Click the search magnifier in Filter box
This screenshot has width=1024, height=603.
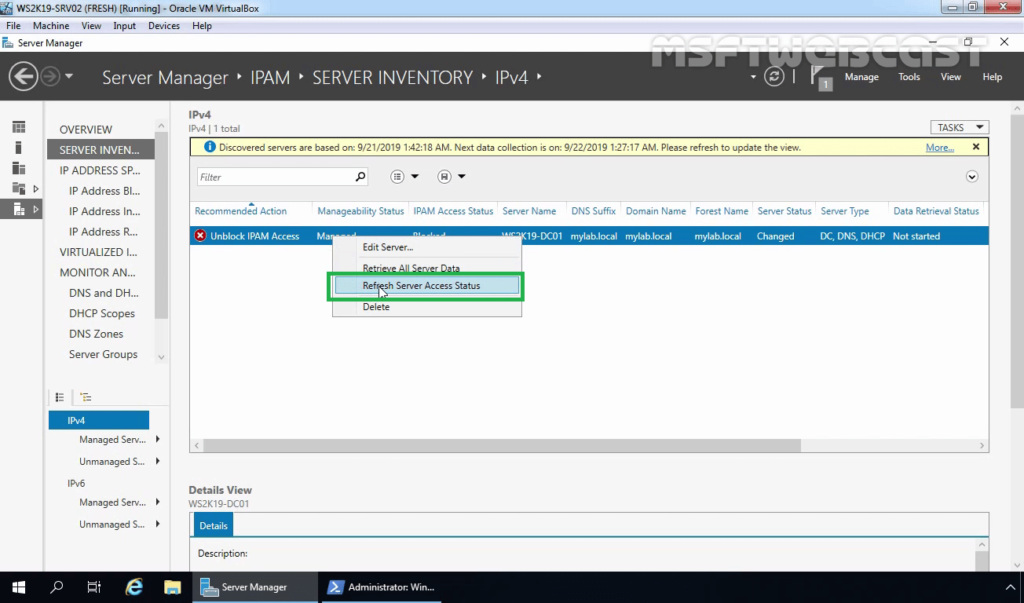360,176
